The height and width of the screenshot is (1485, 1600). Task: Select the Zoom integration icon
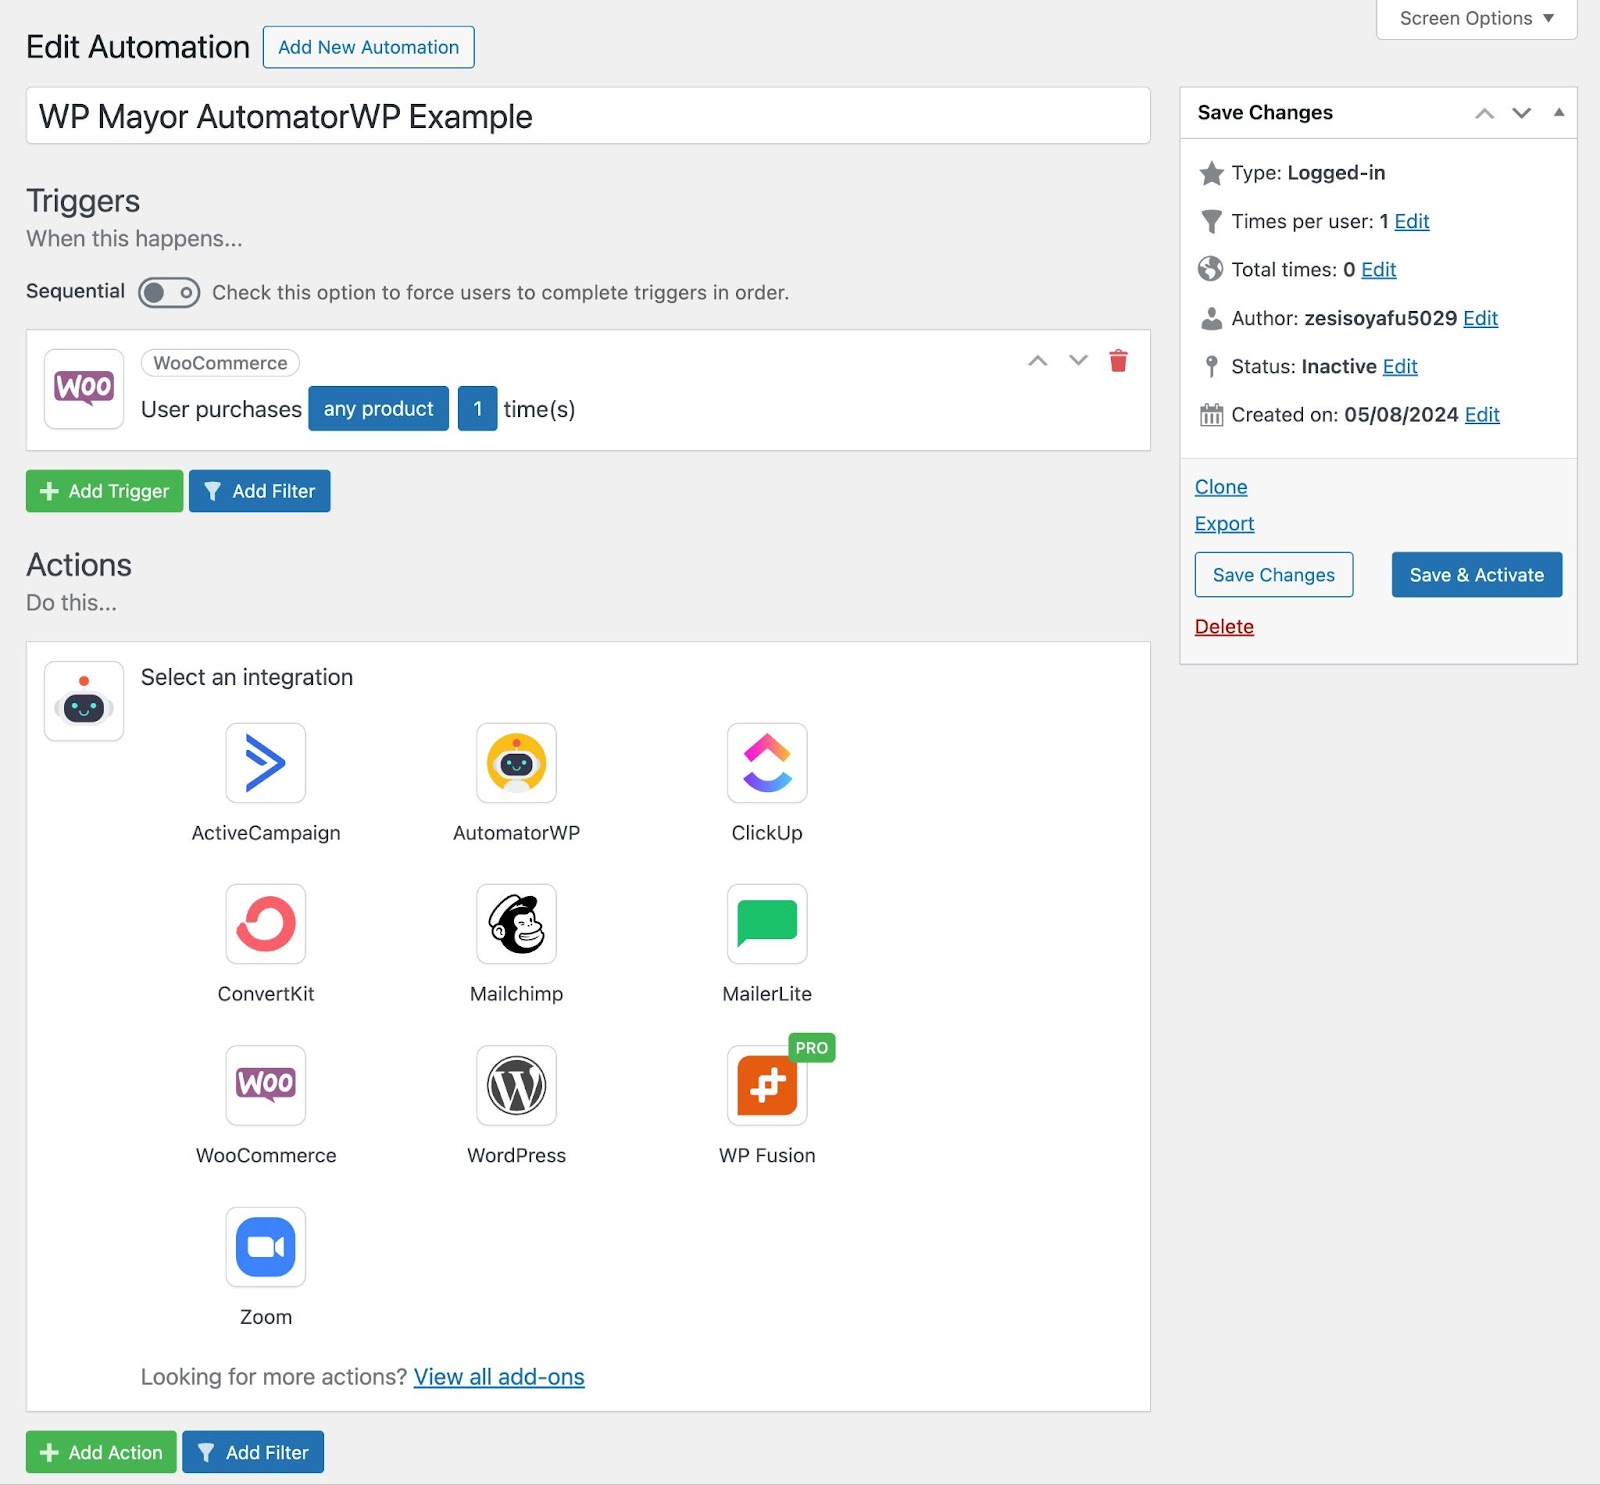pyautogui.click(x=265, y=1247)
